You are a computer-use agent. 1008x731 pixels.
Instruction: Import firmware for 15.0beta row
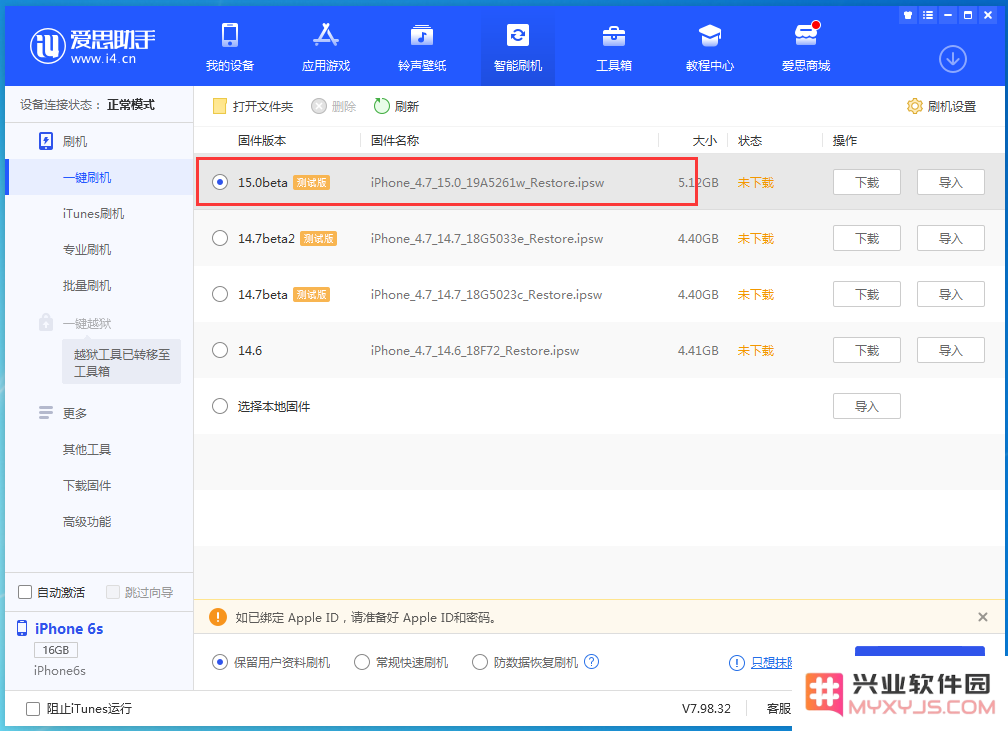pos(950,183)
